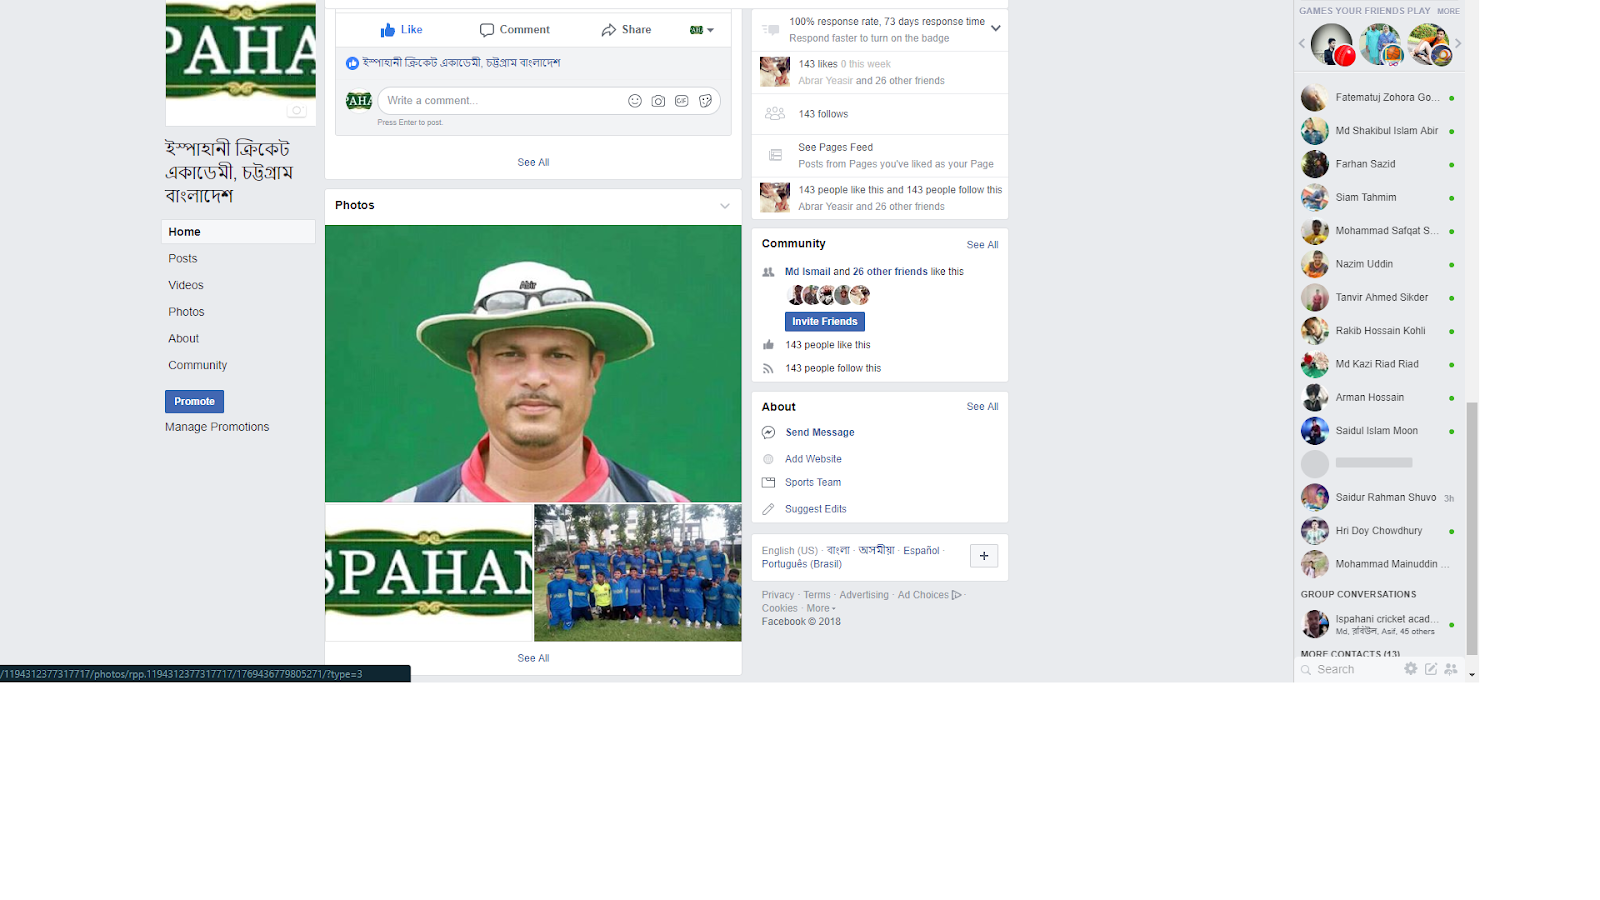Attach a photo using the camera icon
The image size is (1600, 900).
pyautogui.click(x=658, y=100)
